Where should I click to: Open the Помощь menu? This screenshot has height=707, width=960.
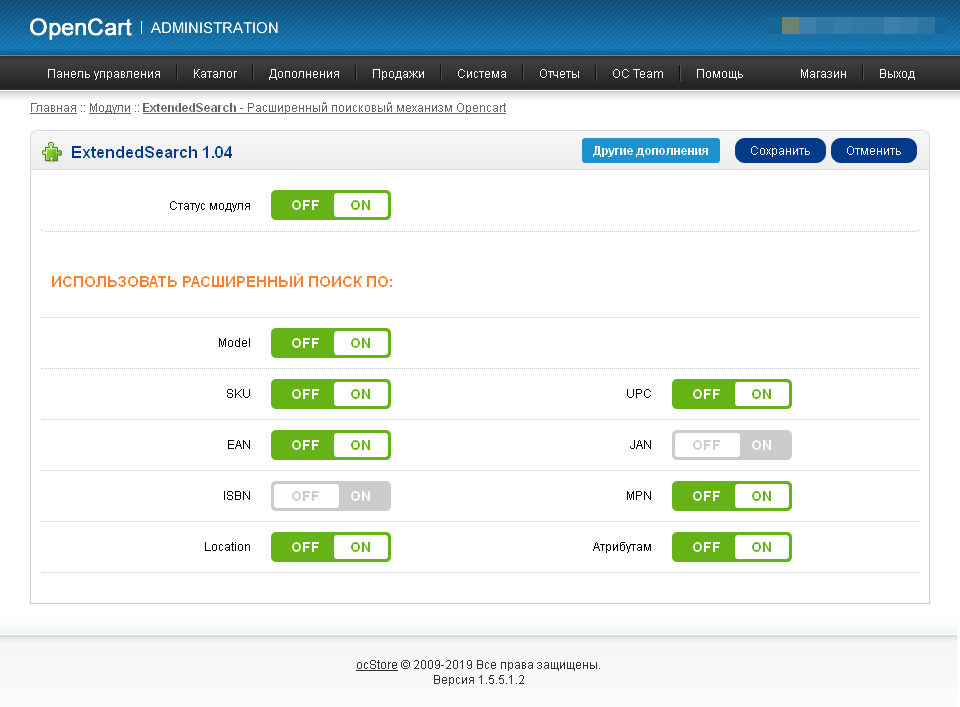point(719,73)
